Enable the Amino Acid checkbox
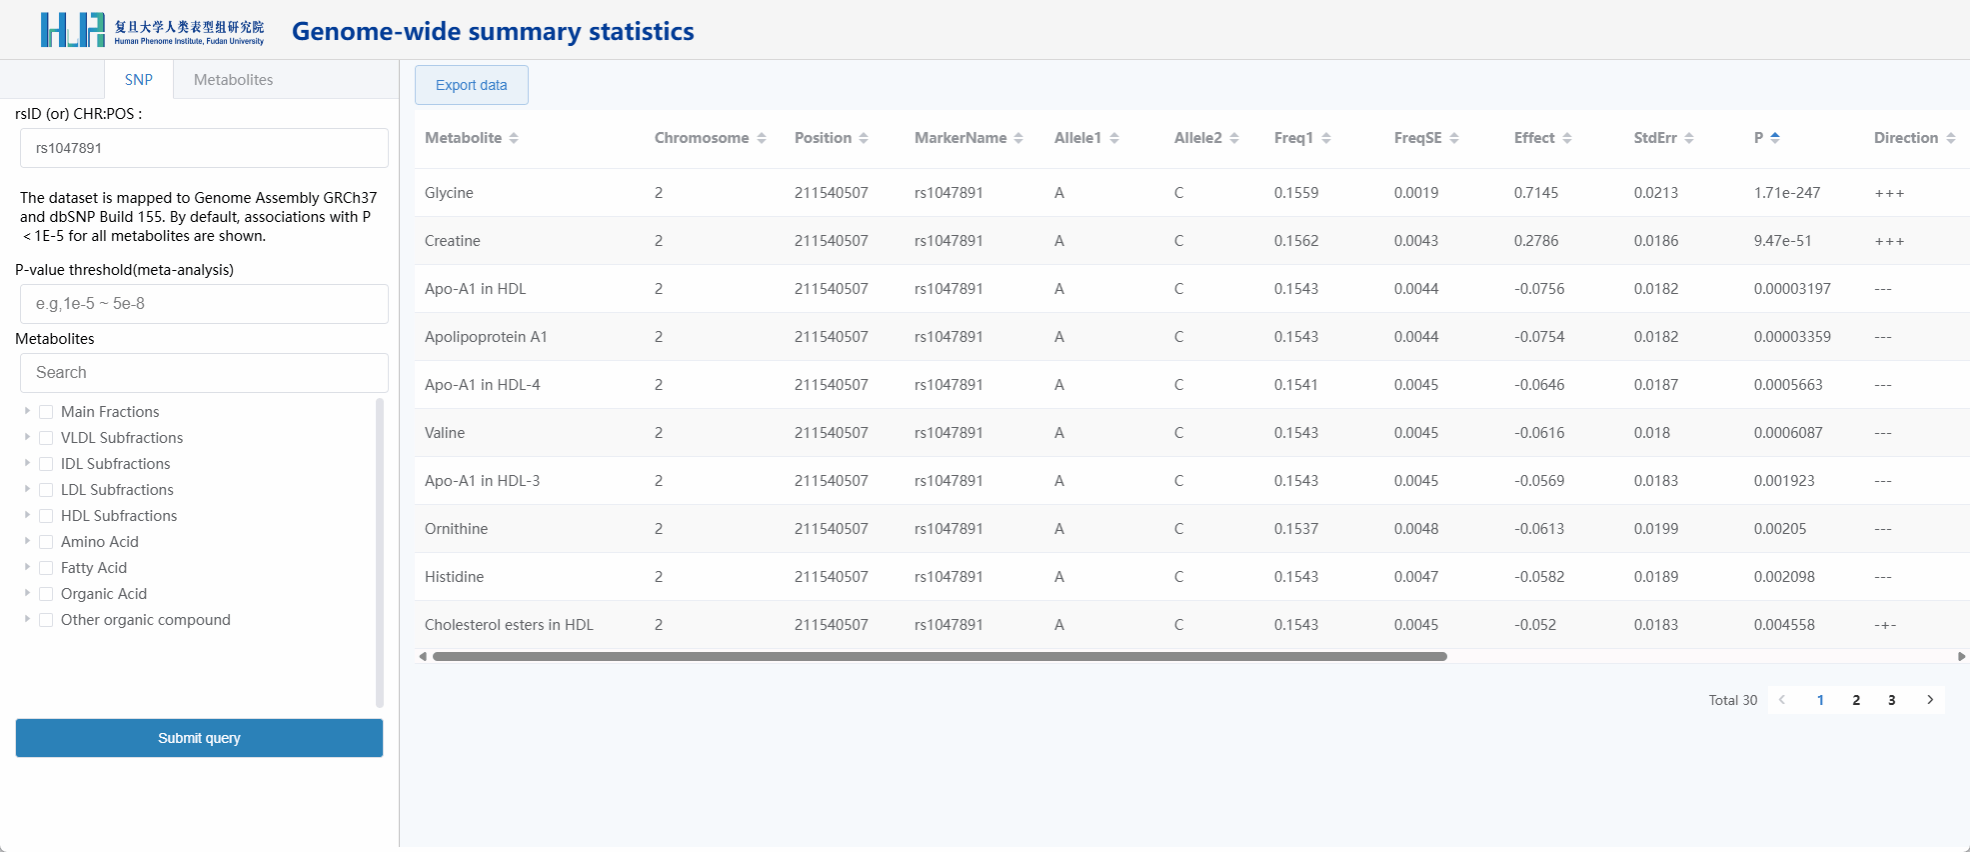This screenshot has width=1970, height=852. tap(46, 542)
